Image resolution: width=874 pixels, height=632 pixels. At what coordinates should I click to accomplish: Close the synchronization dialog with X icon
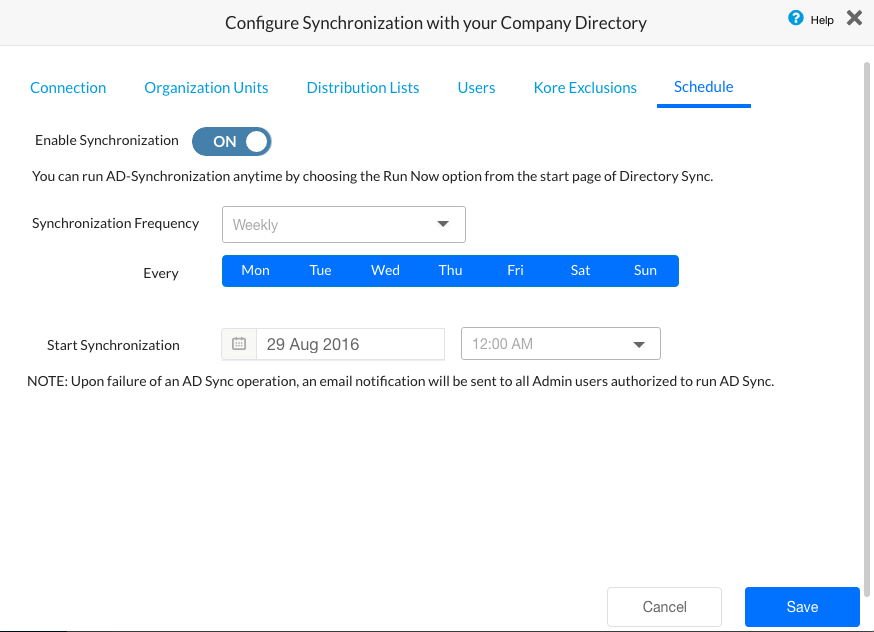click(x=854, y=18)
